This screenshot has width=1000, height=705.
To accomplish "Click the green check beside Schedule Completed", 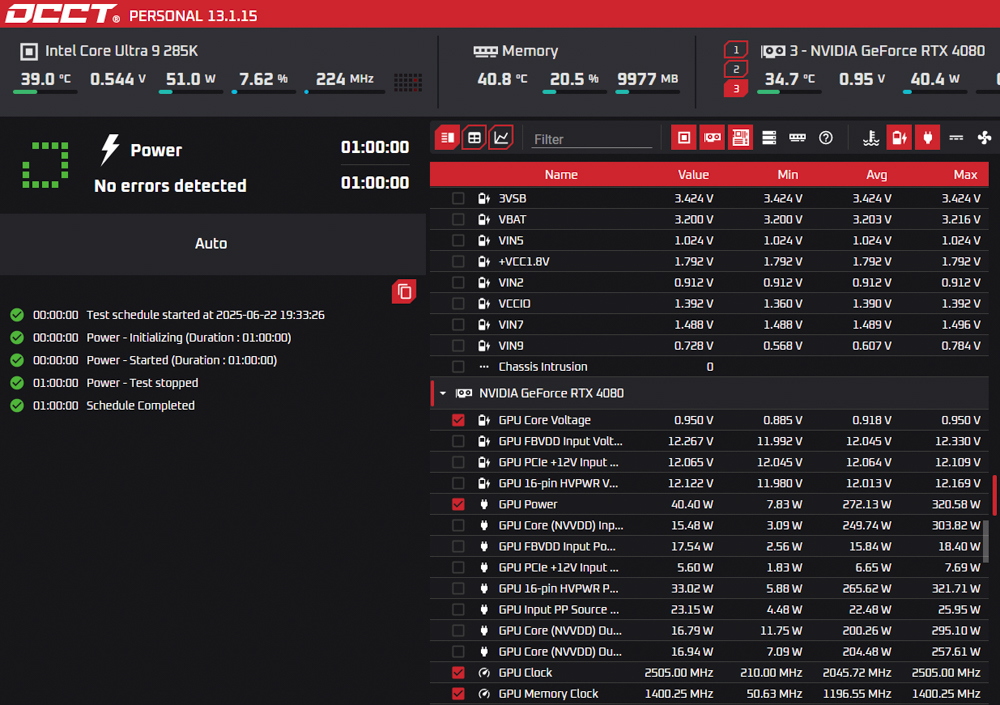I will pos(17,406).
